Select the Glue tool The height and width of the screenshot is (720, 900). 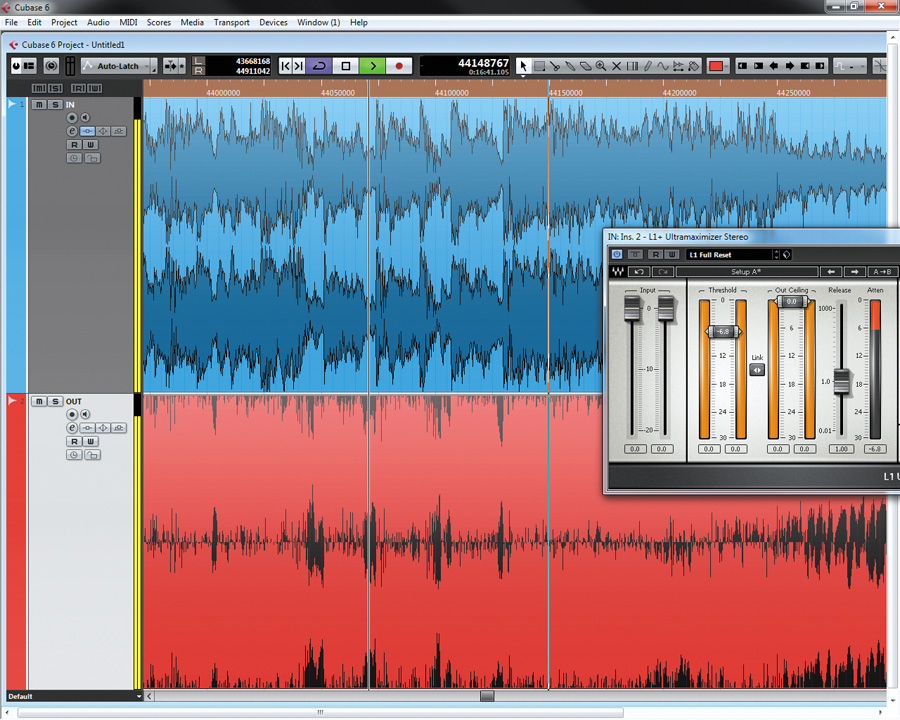point(570,66)
